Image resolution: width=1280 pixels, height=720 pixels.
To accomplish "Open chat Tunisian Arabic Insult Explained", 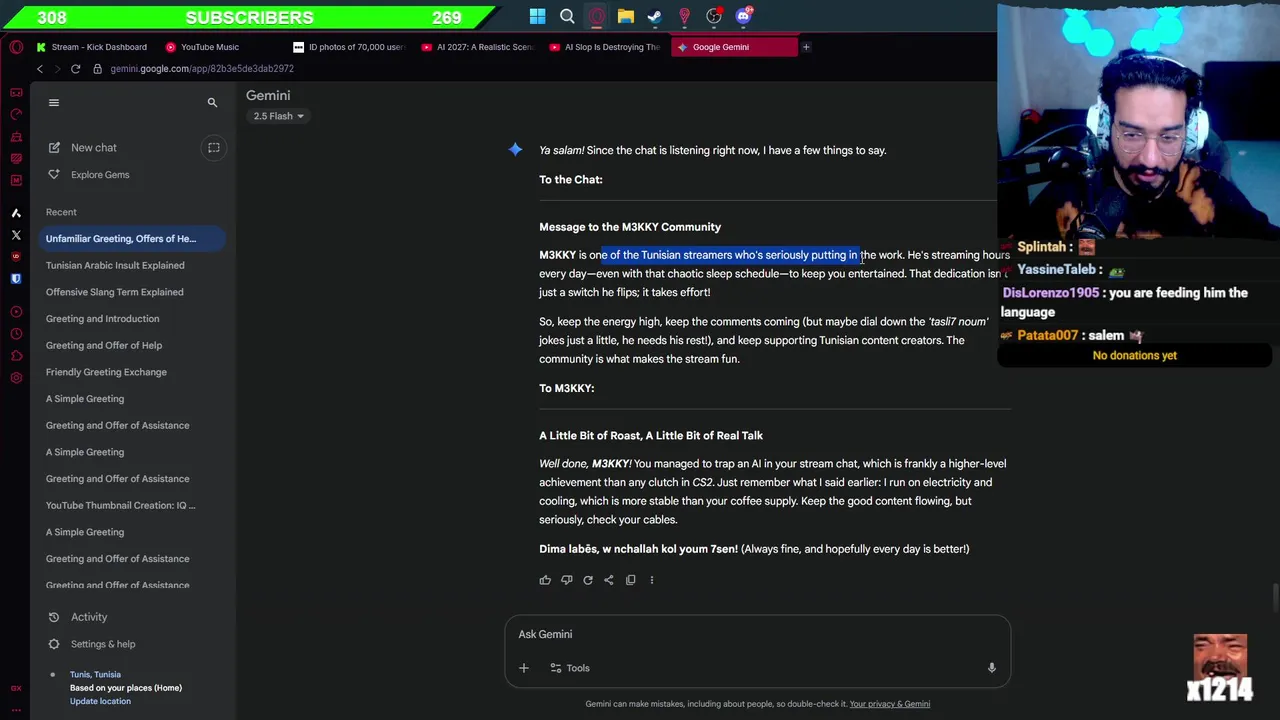I will (x=115, y=266).
